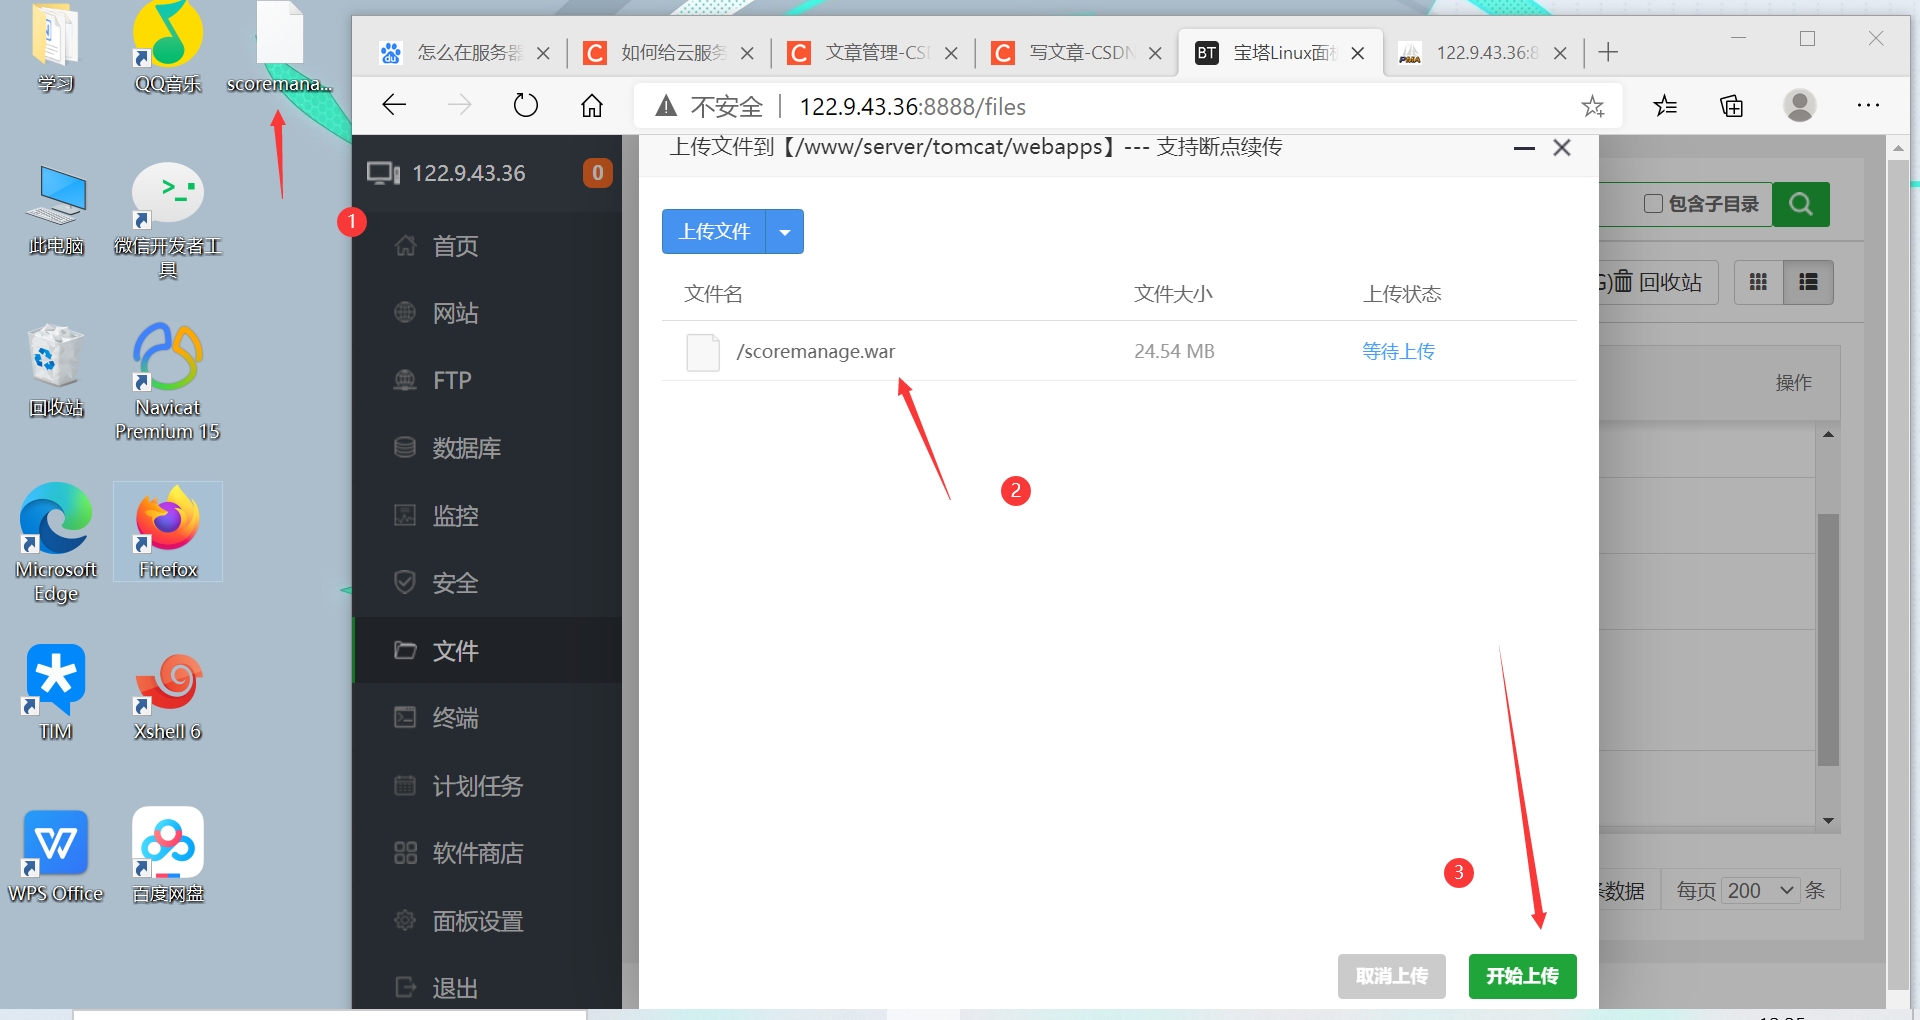Open the browser Settings and more menu

pyautogui.click(x=1868, y=105)
